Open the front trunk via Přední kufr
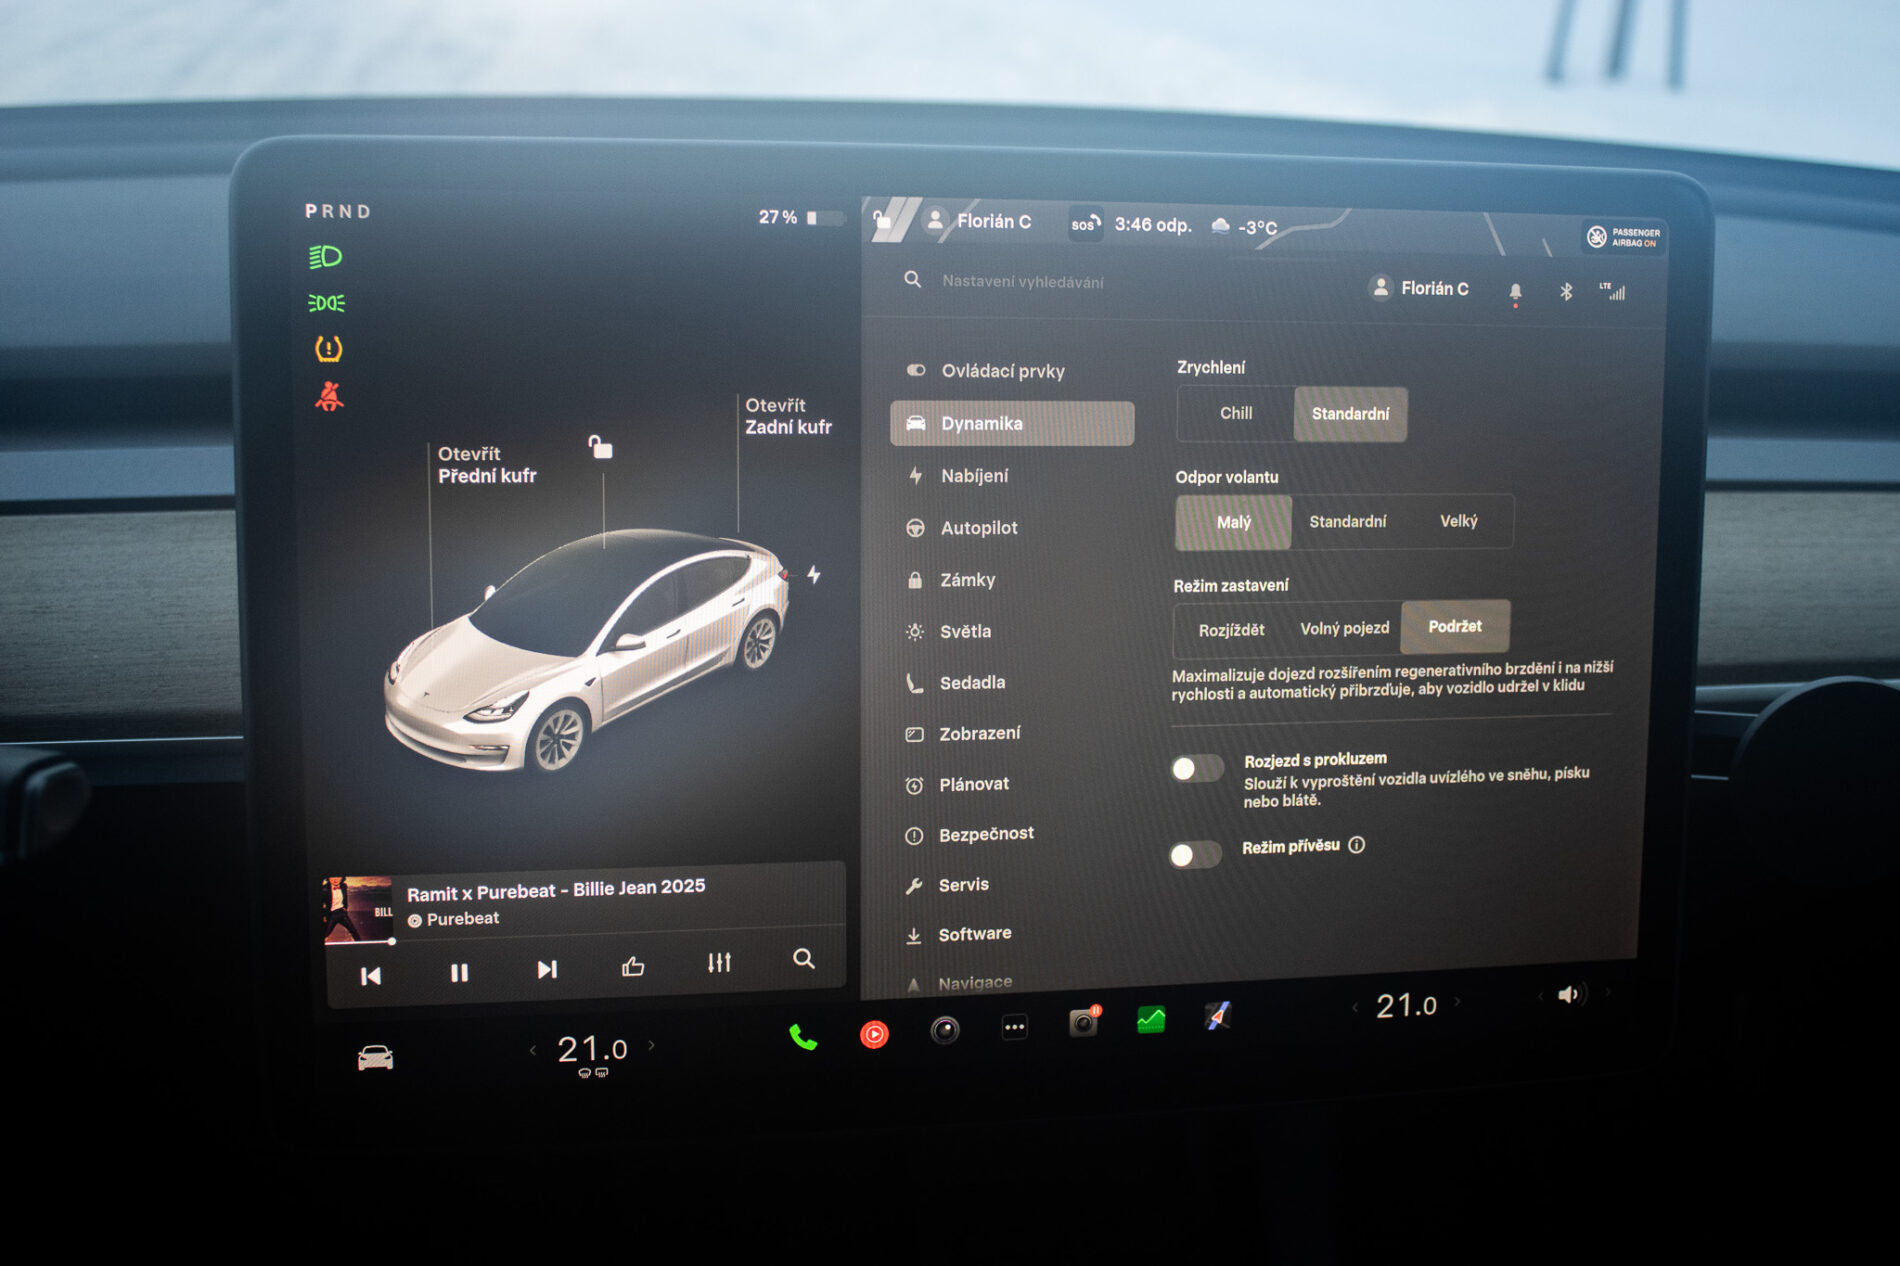 pyautogui.click(x=486, y=465)
